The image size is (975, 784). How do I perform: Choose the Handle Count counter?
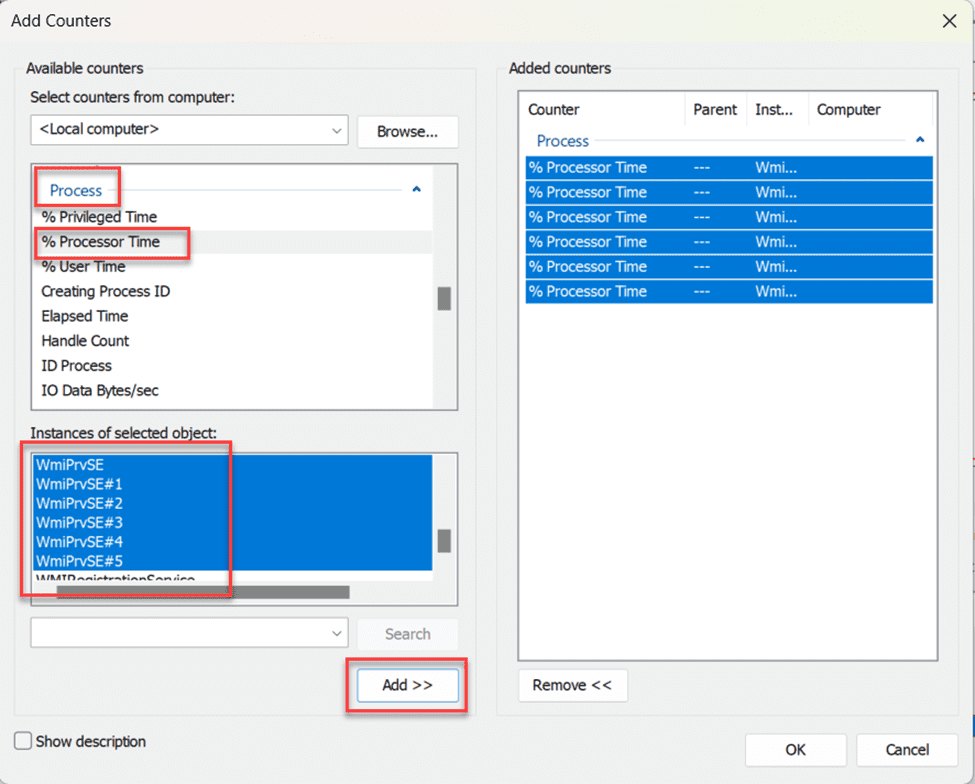[x=85, y=341]
